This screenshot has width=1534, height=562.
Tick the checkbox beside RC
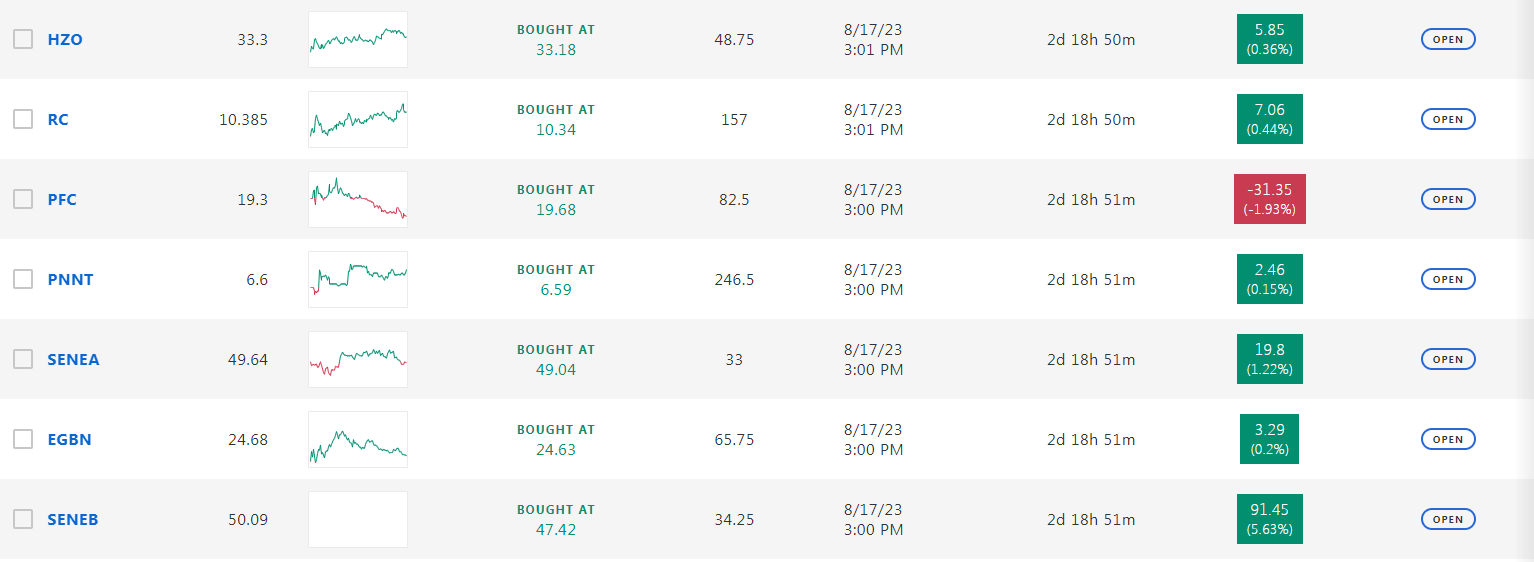(x=23, y=119)
